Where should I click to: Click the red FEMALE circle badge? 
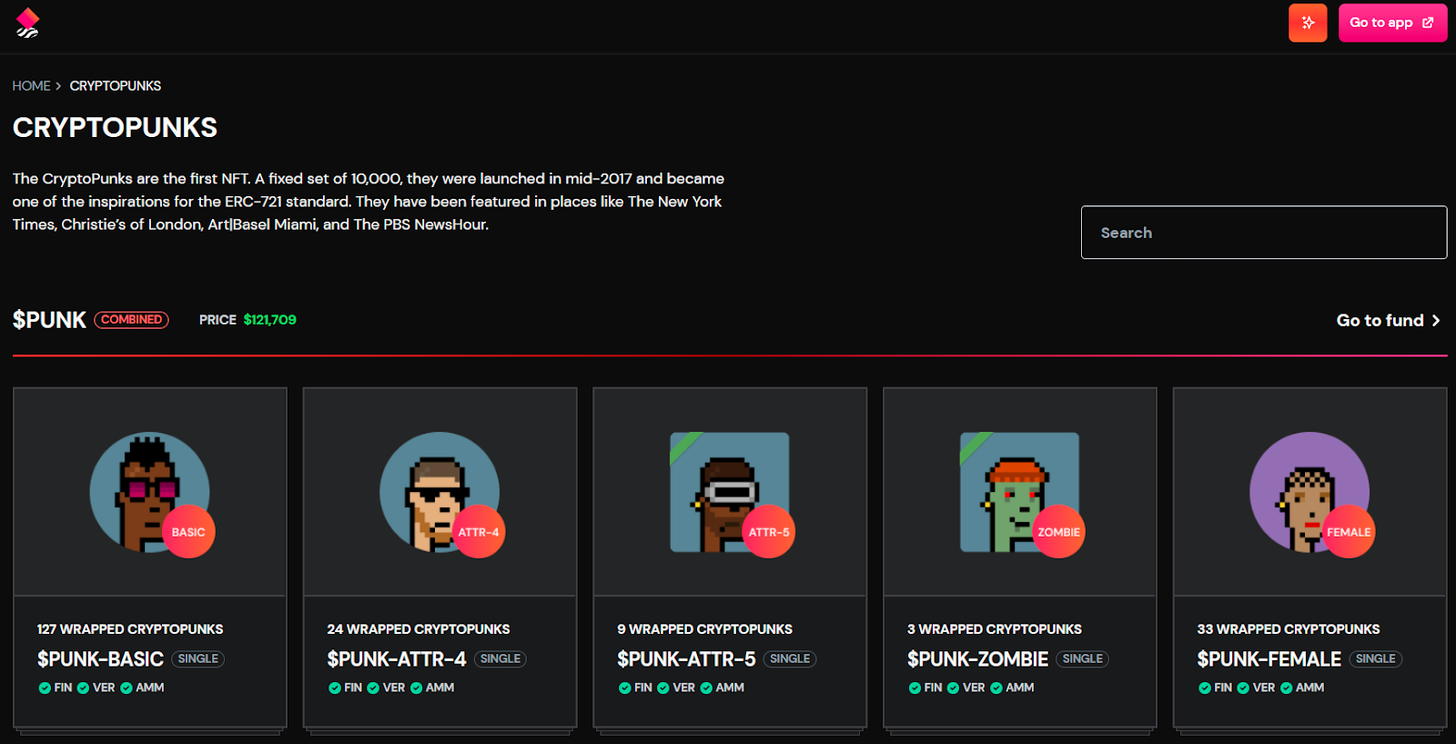[1349, 532]
